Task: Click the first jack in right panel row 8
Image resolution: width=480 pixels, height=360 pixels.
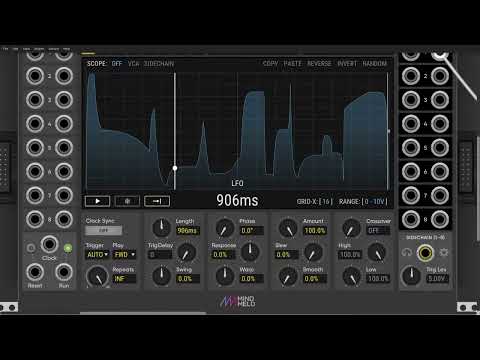Action: tap(411, 219)
